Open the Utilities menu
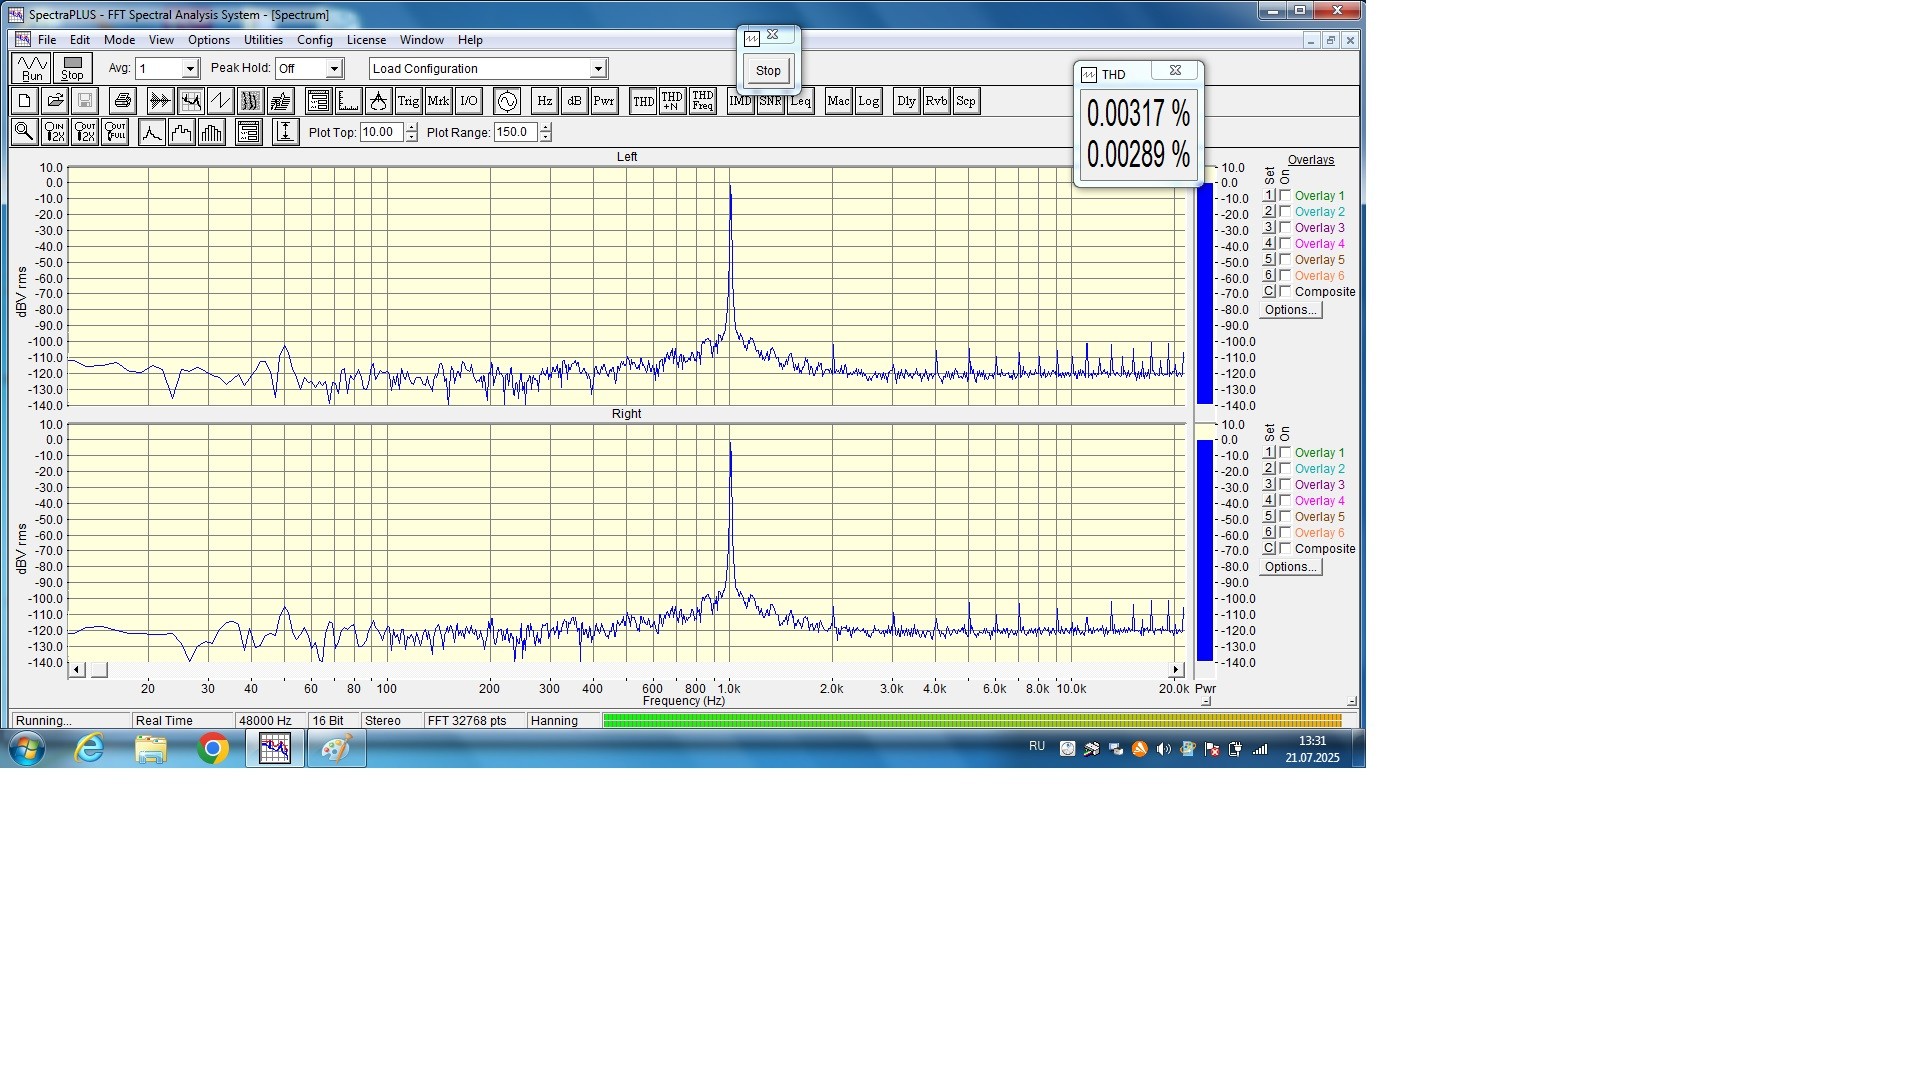 (263, 40)
